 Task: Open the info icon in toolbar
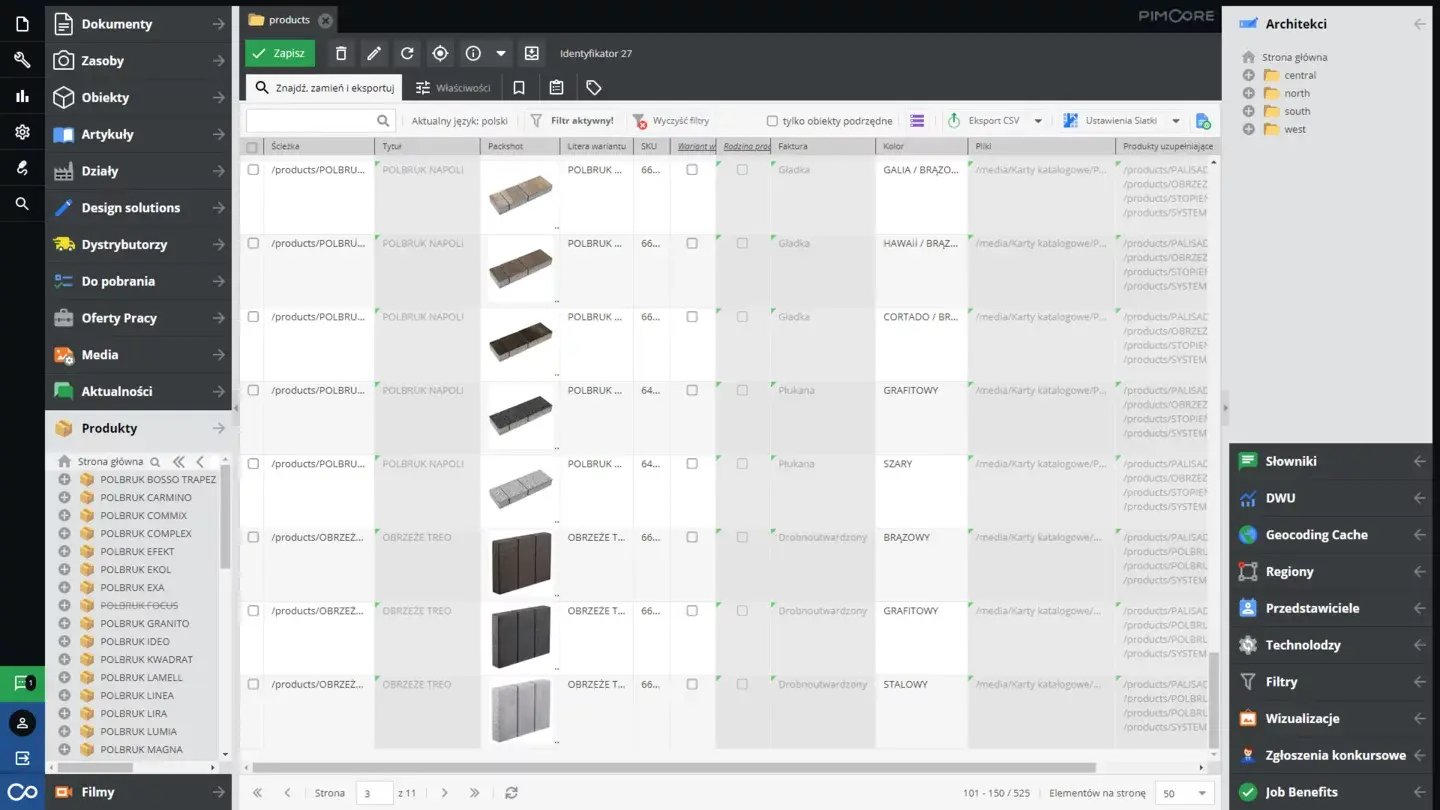pyautogui.click(x=473, y=54)
